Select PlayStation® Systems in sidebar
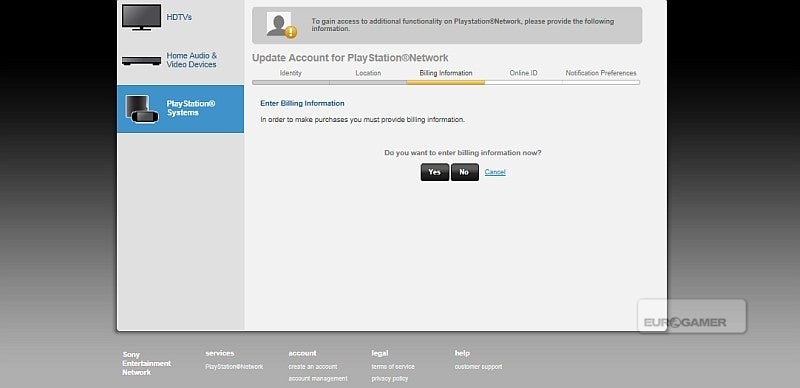 click(x=181, y=109)
